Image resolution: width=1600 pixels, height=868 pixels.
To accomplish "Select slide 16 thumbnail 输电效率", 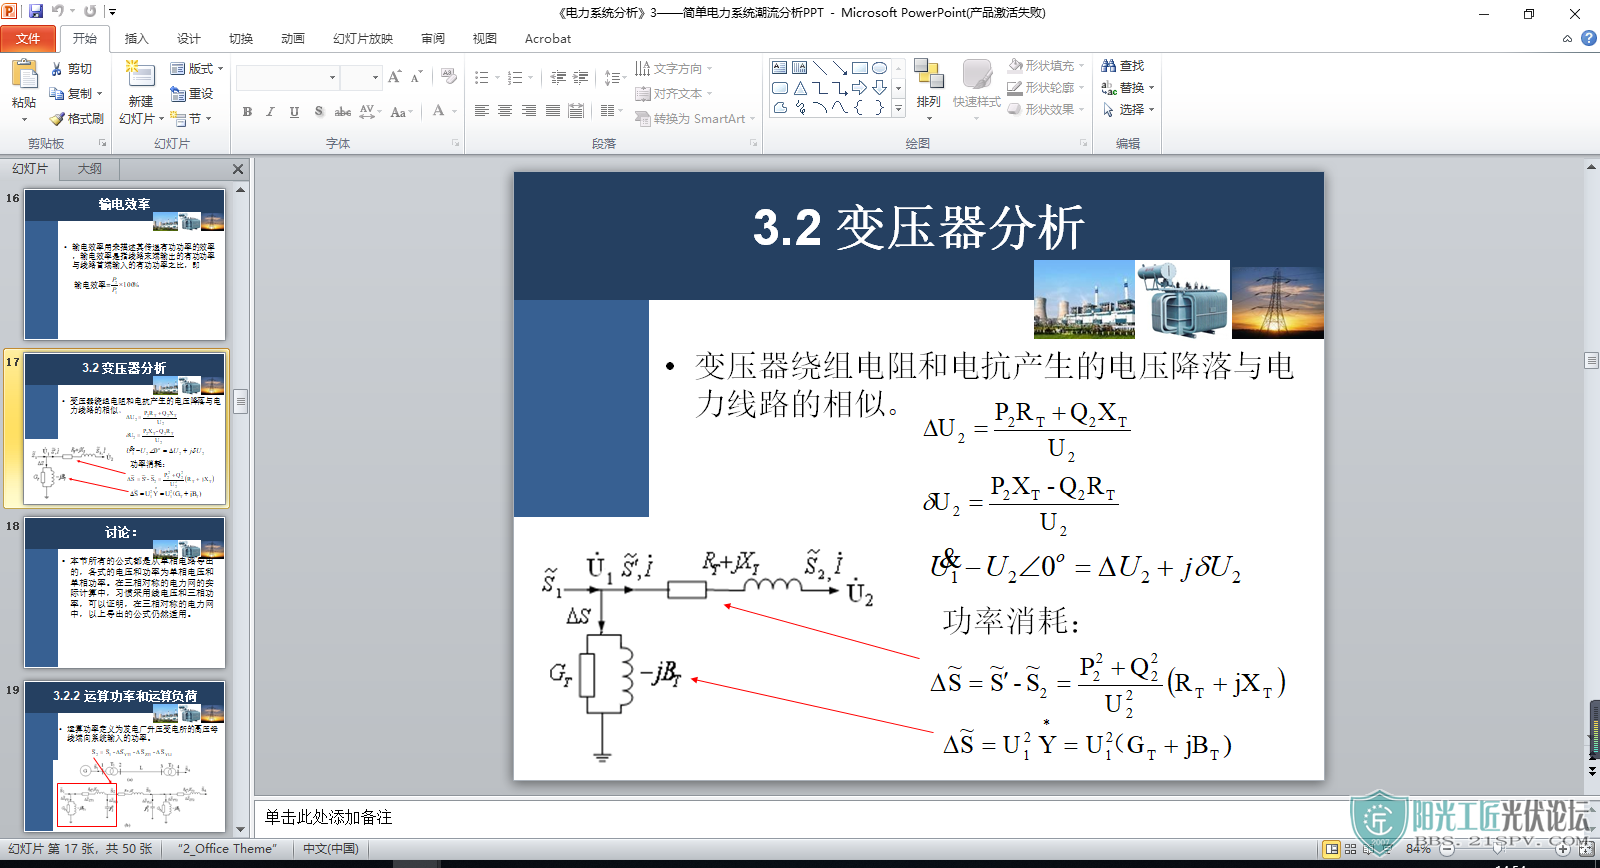I will click(125, 265).
